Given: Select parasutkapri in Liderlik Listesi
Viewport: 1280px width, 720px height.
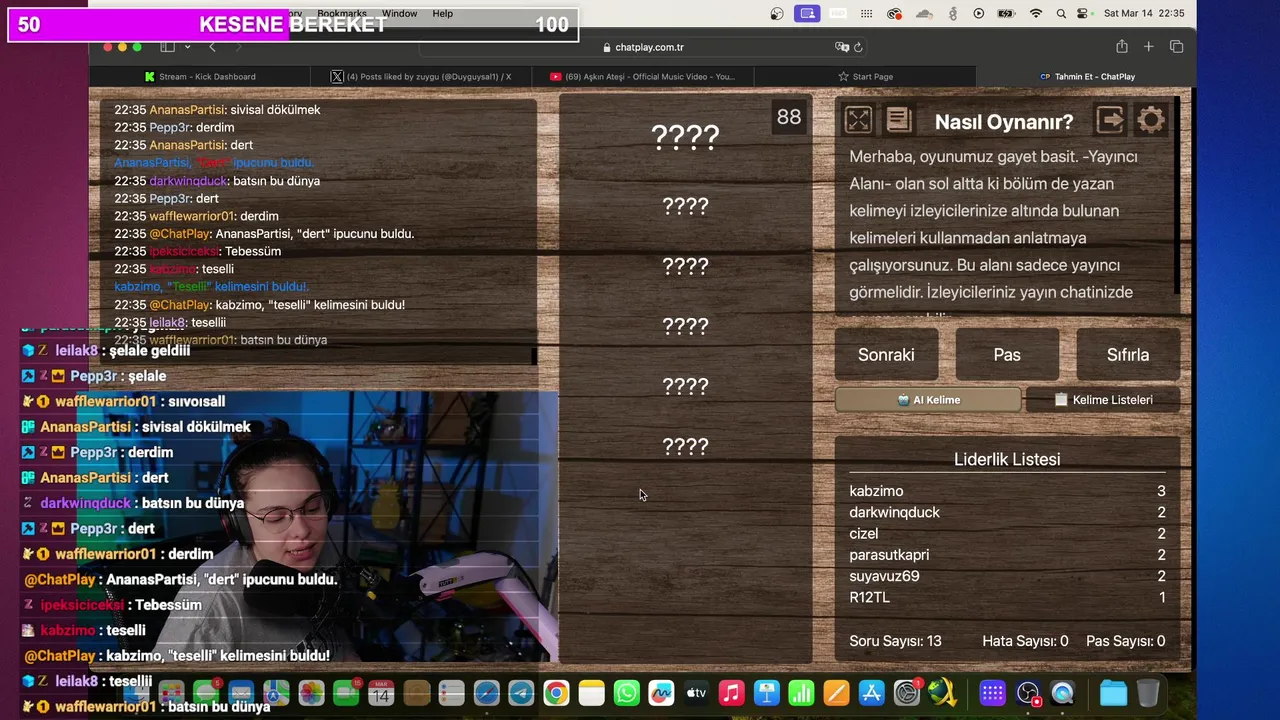Looking at the screenshot, I should point(1007,555).
